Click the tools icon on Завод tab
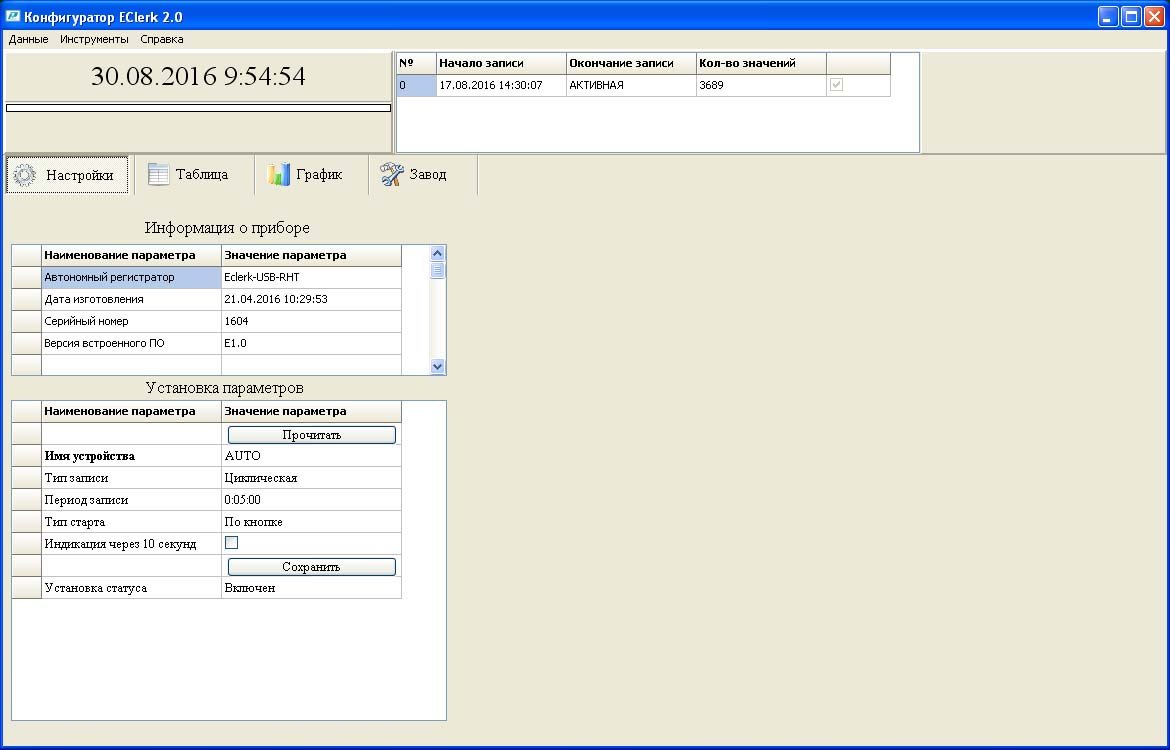The height and width of the screenshot is (750, 1170). click(x=391, y=174)
